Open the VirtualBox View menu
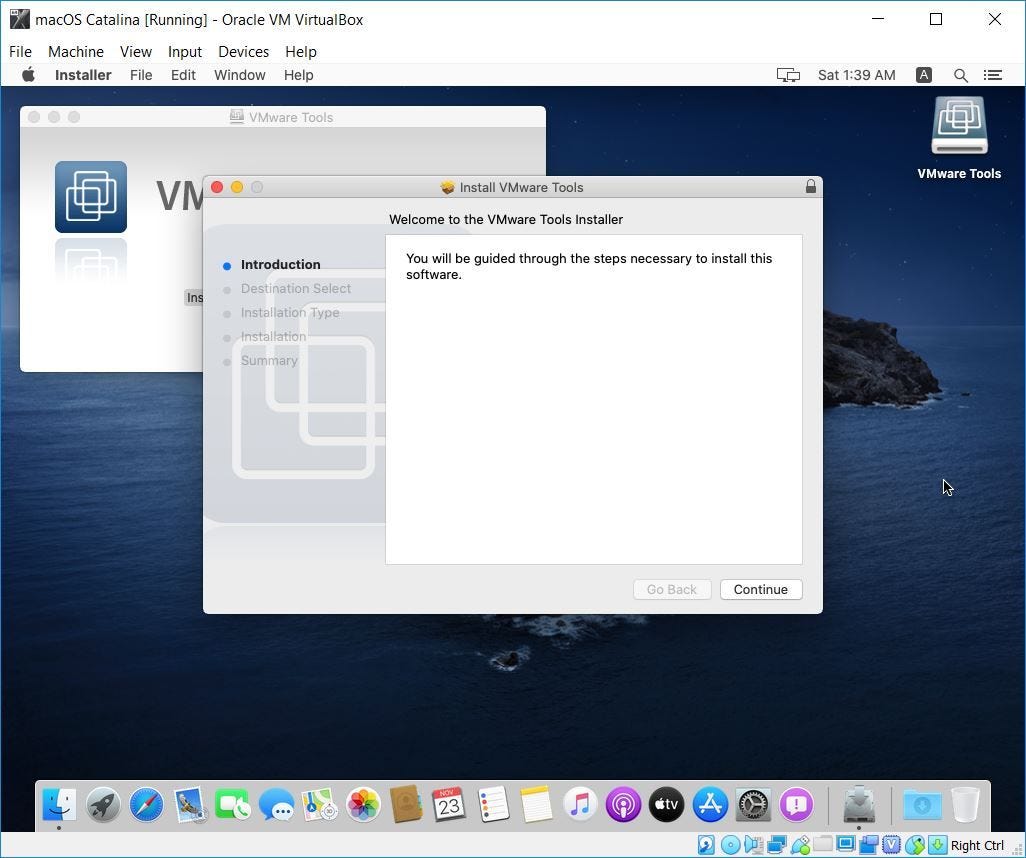Screen dimensions: 1026x858 (135, 52)
